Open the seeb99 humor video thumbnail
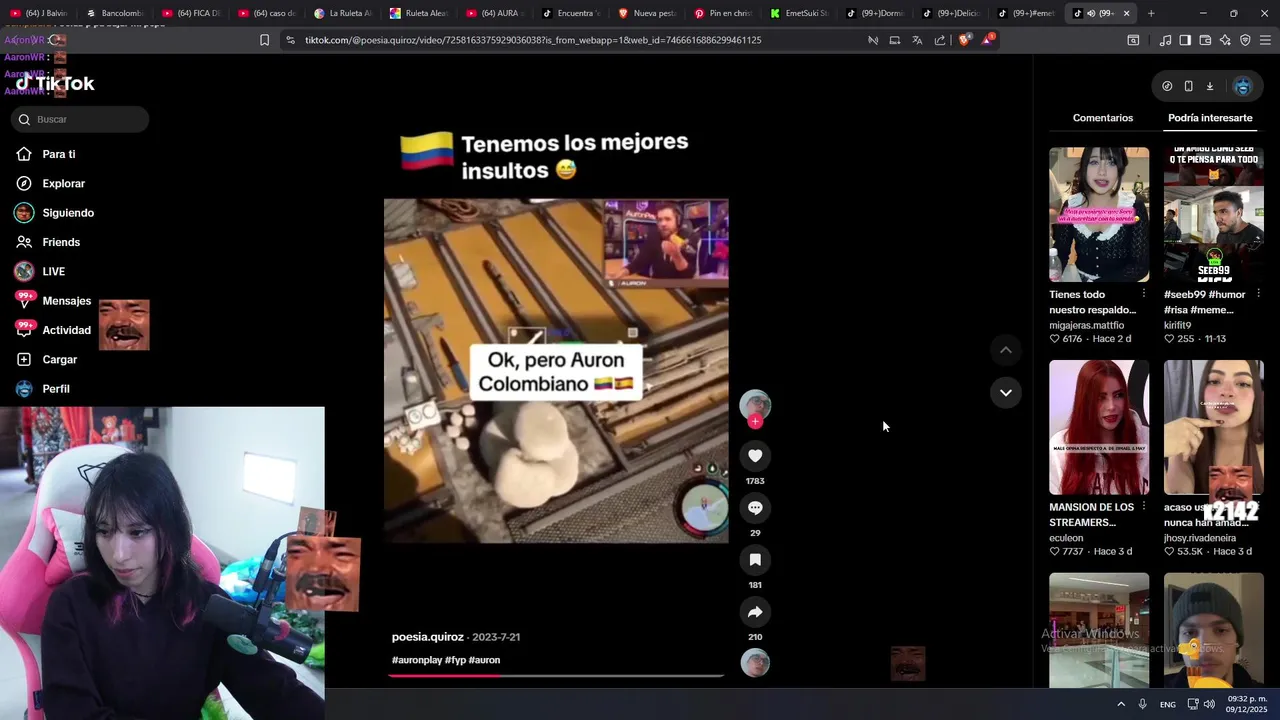Screen dimensions: 1280x720 coord(1213,215)
